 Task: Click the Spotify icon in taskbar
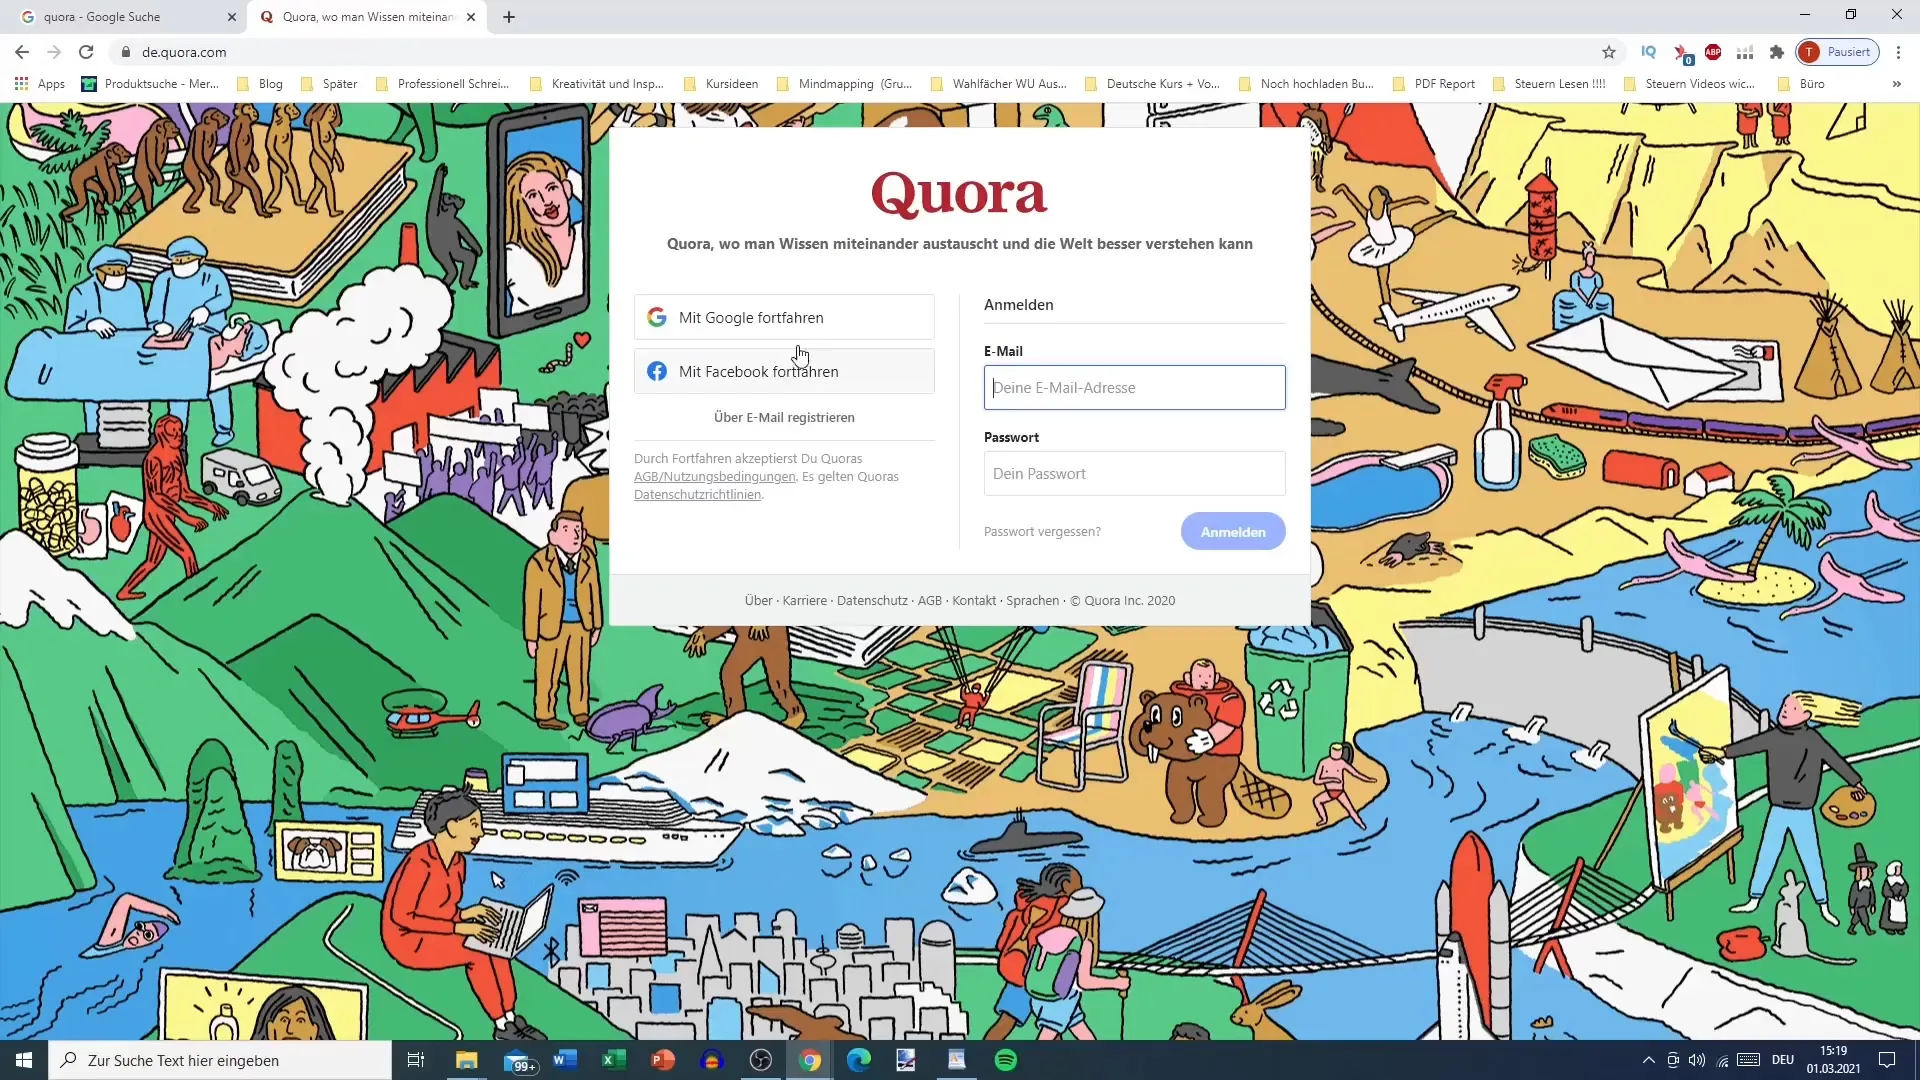click(1007, 1060)
